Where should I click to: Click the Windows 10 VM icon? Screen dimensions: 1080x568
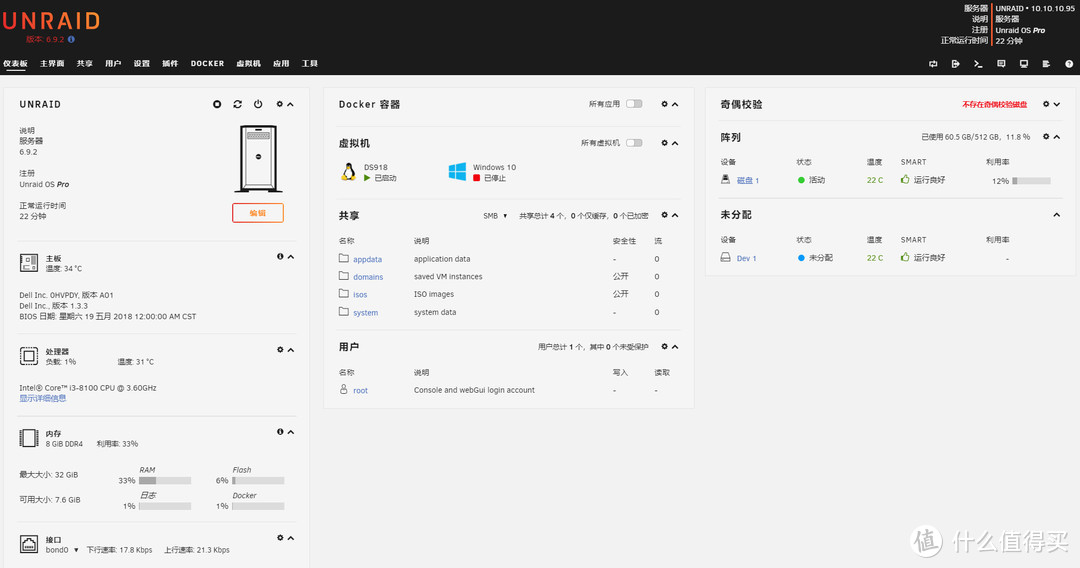[x=457, y=171]
